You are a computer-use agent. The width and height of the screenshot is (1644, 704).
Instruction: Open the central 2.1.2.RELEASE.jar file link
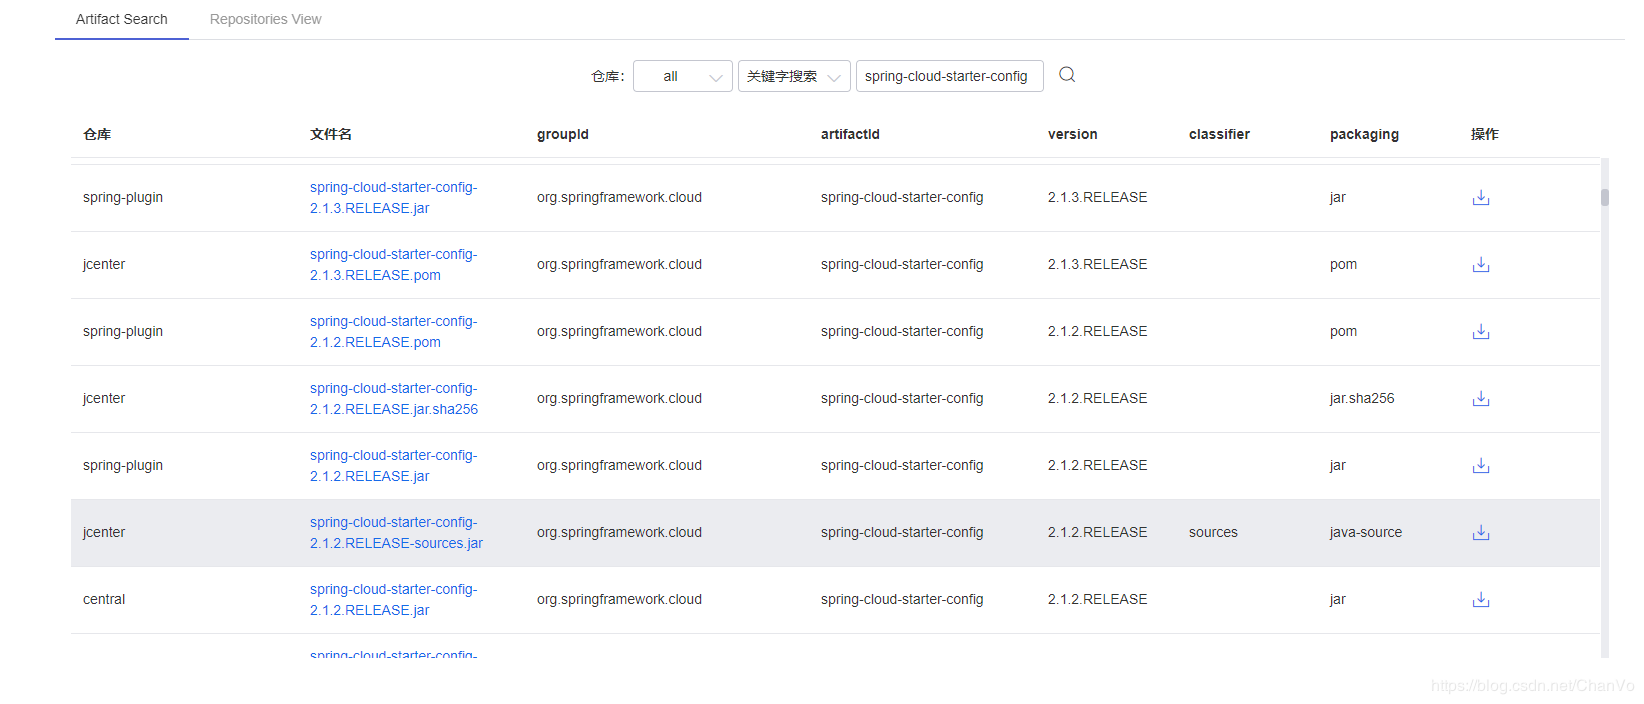pyautogui.click(x=393, y=600)
